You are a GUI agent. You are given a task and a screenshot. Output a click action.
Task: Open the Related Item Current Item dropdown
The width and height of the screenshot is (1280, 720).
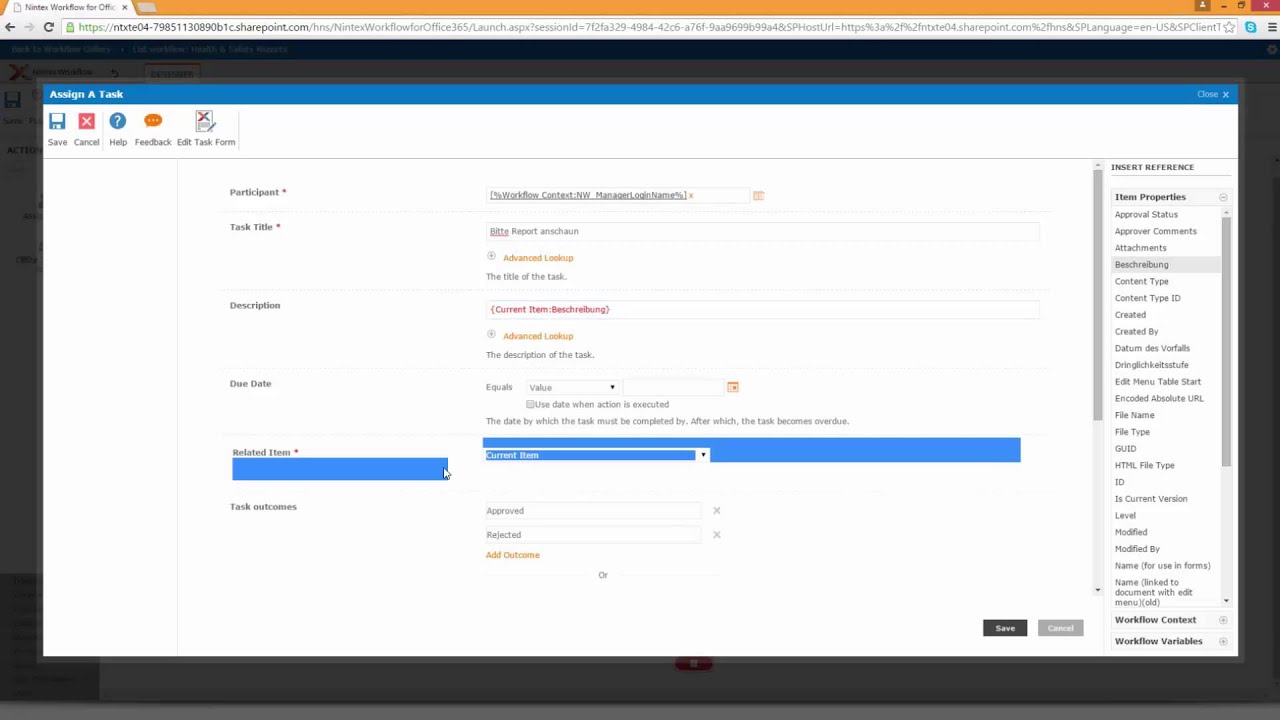tap(597, 455)
